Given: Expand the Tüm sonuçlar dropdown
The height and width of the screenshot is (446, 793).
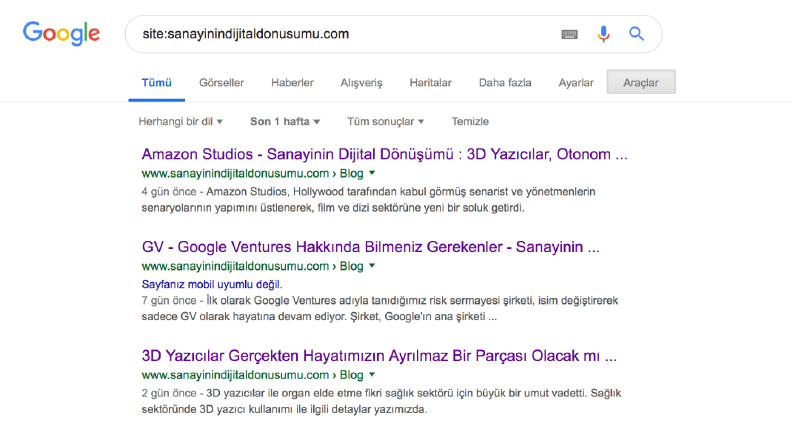Looking at the screenshot, I should pos(385,121).
